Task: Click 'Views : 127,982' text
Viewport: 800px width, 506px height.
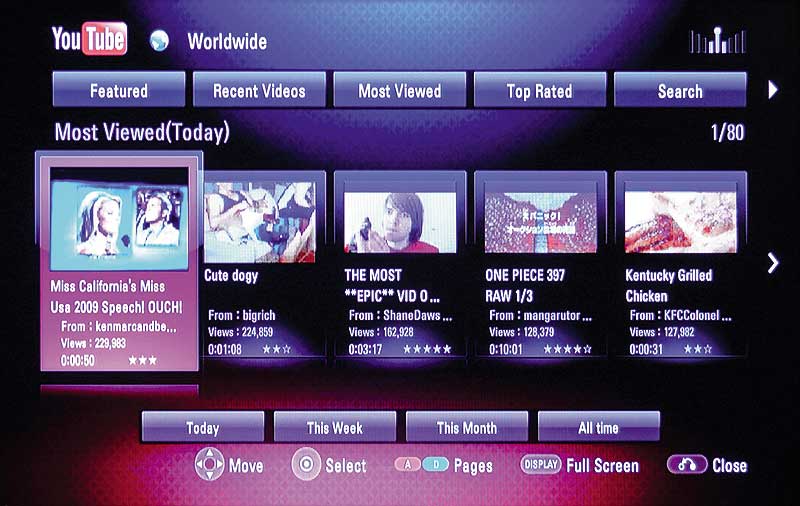Action: pyautogui.click(x=662, y=332)
